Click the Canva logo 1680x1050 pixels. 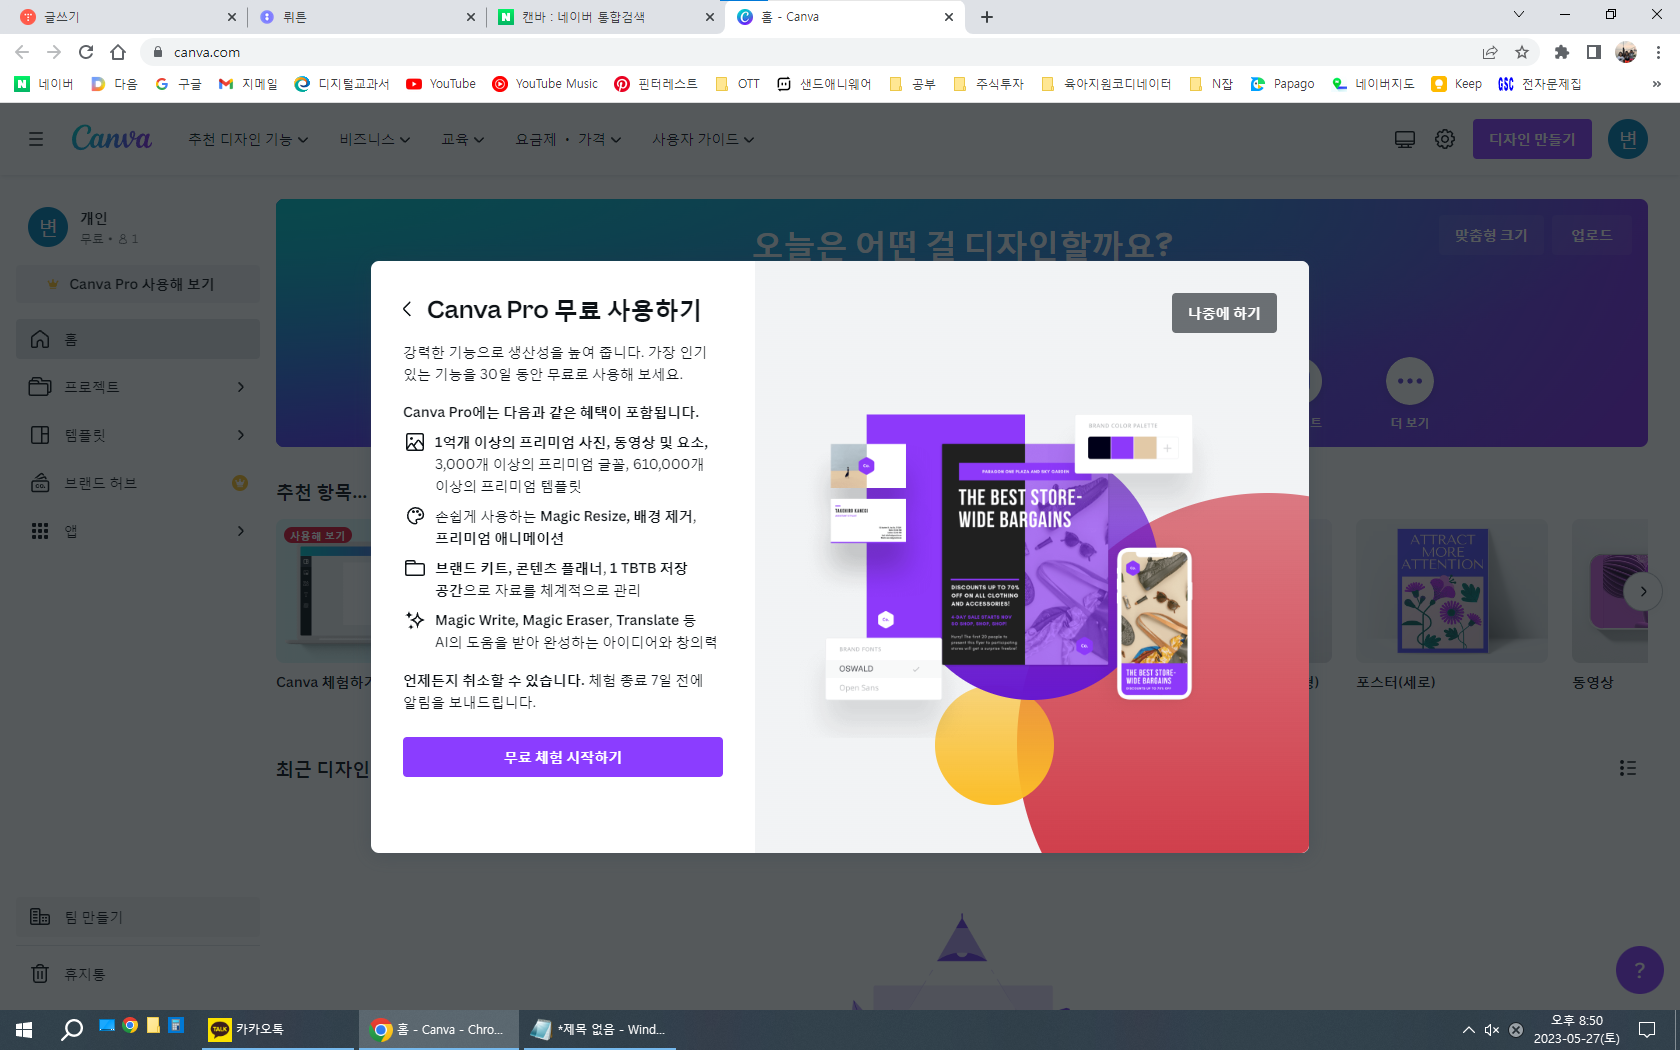click(x=111, y=138)
